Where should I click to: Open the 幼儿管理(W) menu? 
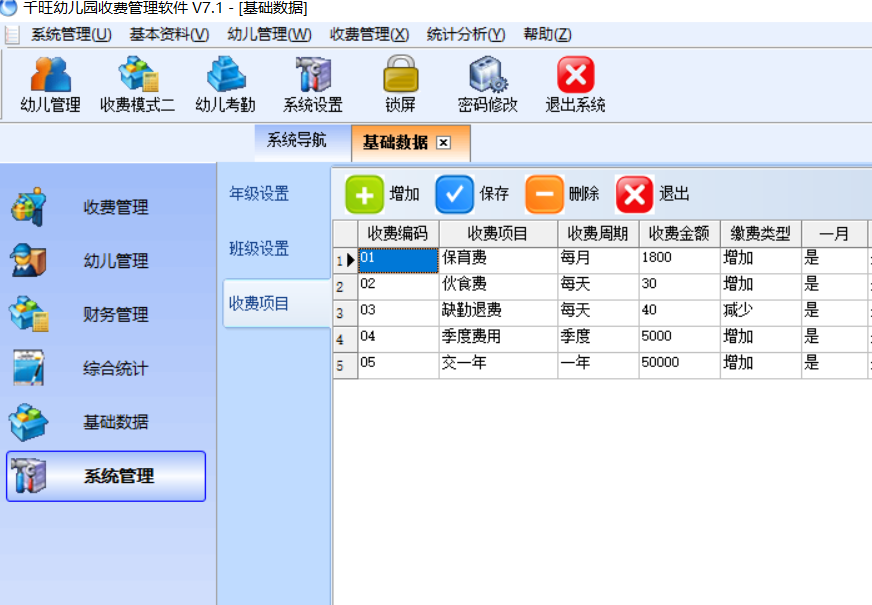tap(269, 34)
